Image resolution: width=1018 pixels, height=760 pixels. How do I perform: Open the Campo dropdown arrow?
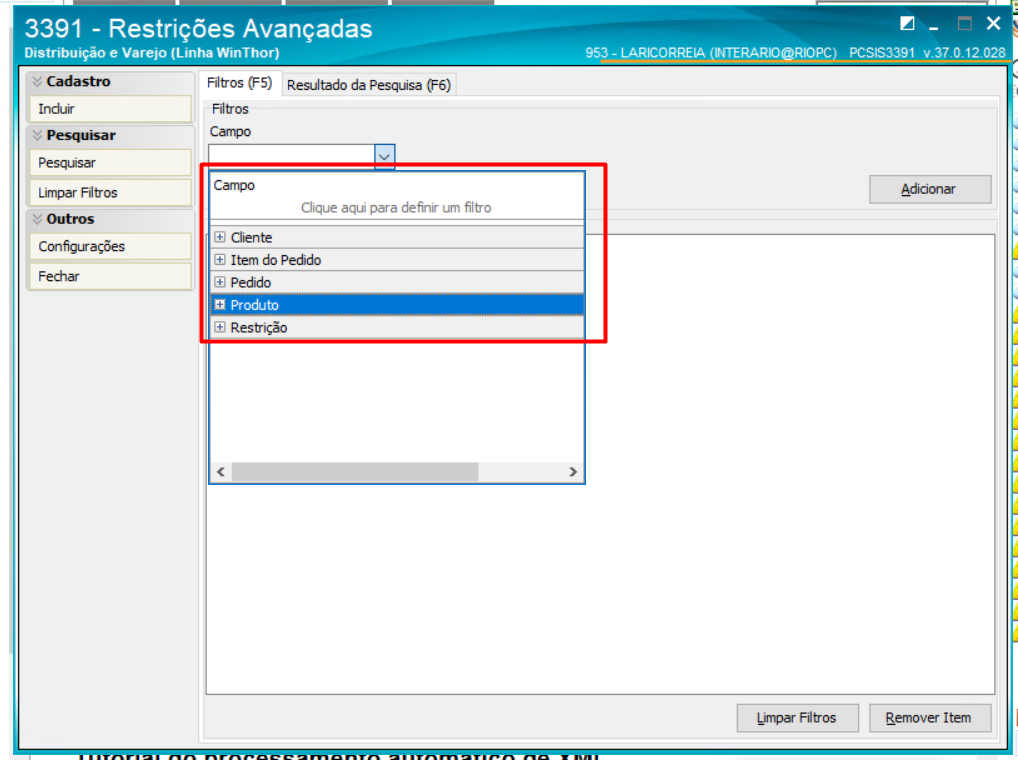[x=384, y=156]
